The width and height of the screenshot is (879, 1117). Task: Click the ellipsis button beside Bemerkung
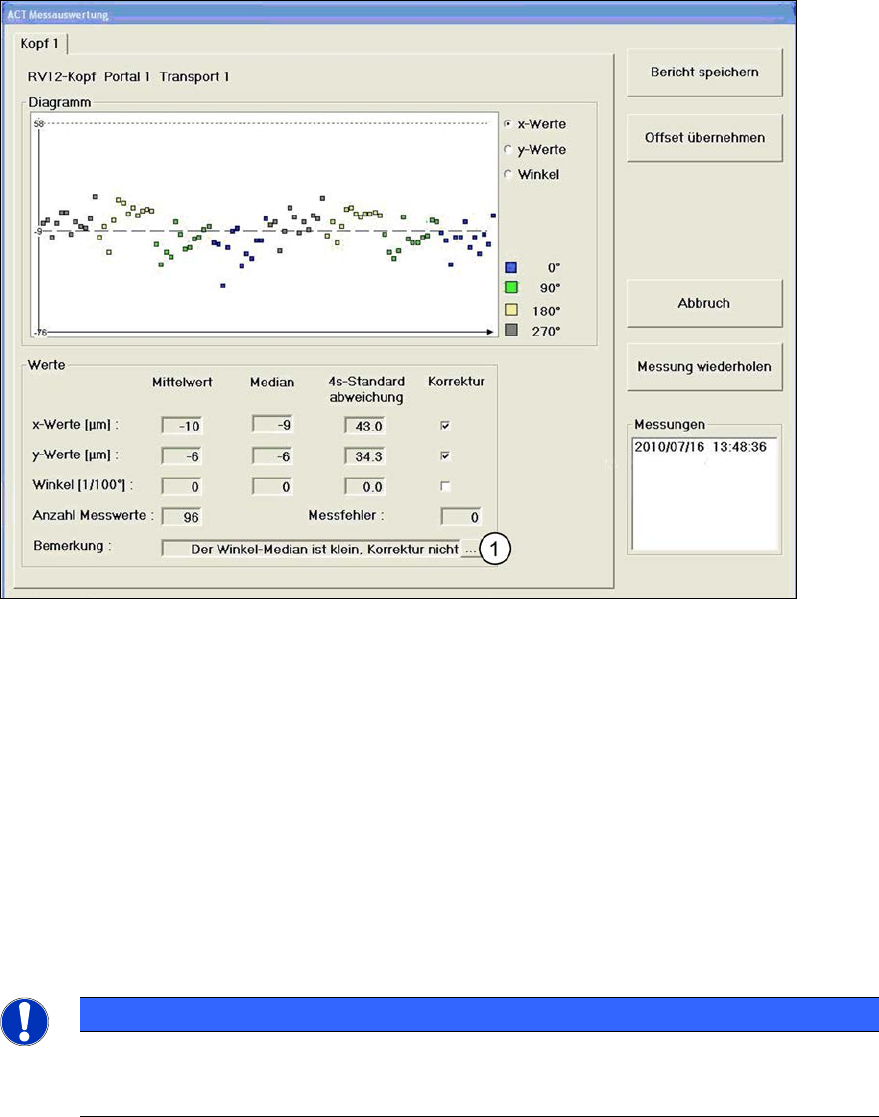471,549
